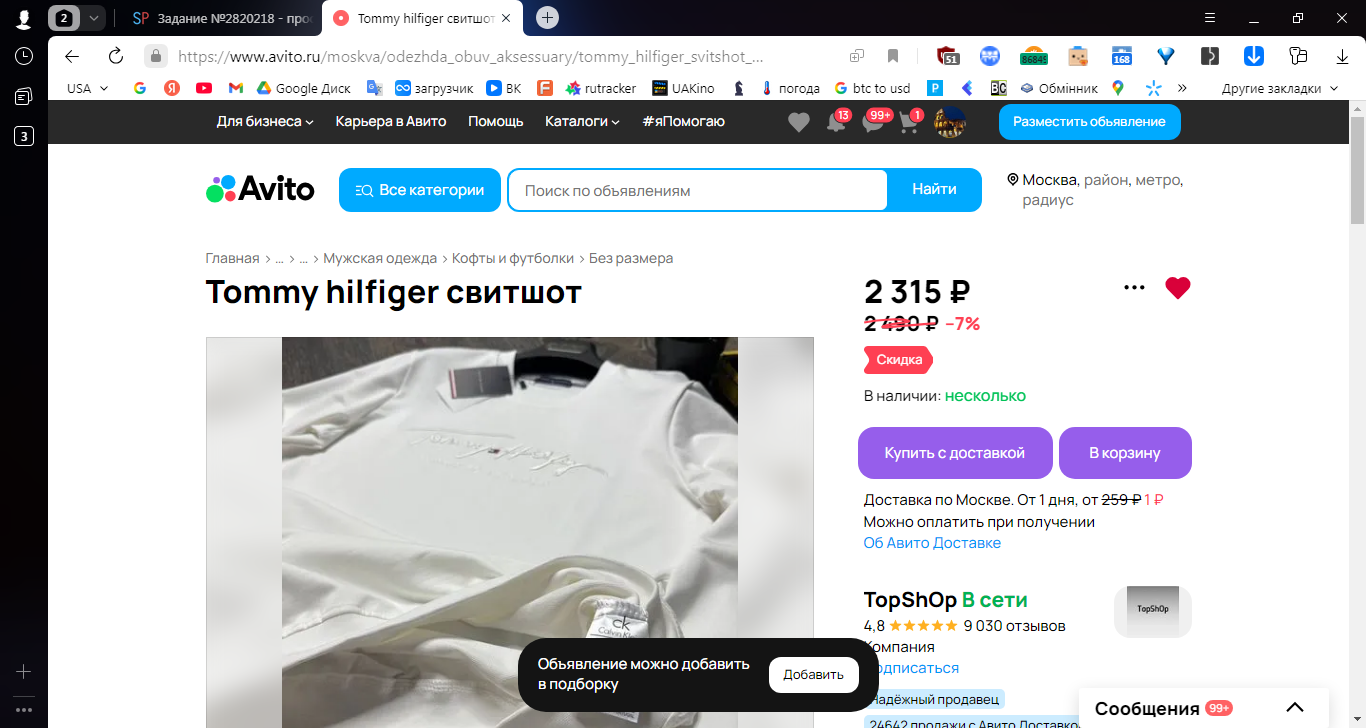Open загрузчик bookmark
Viewport: 1366px width, 728px height.
pyautogui.click(x=434, y=88)
